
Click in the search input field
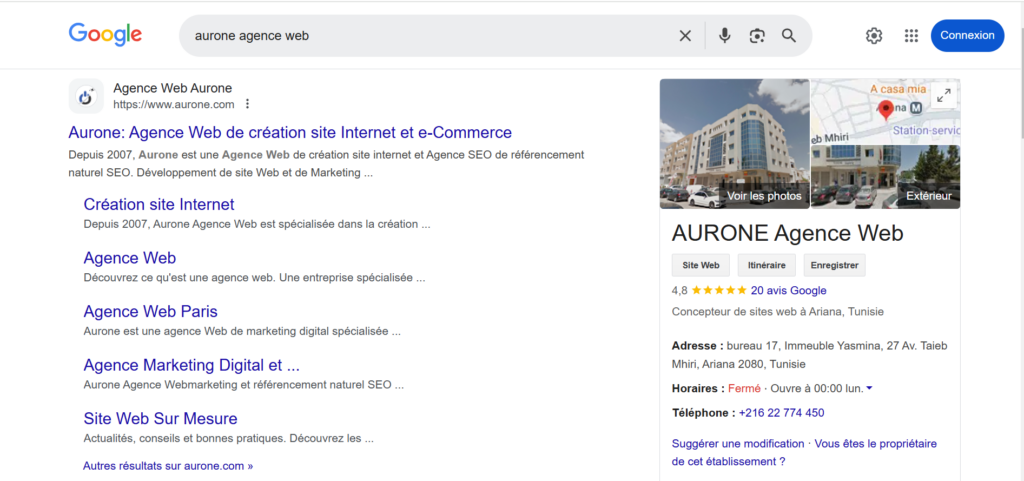coord(431,36)
